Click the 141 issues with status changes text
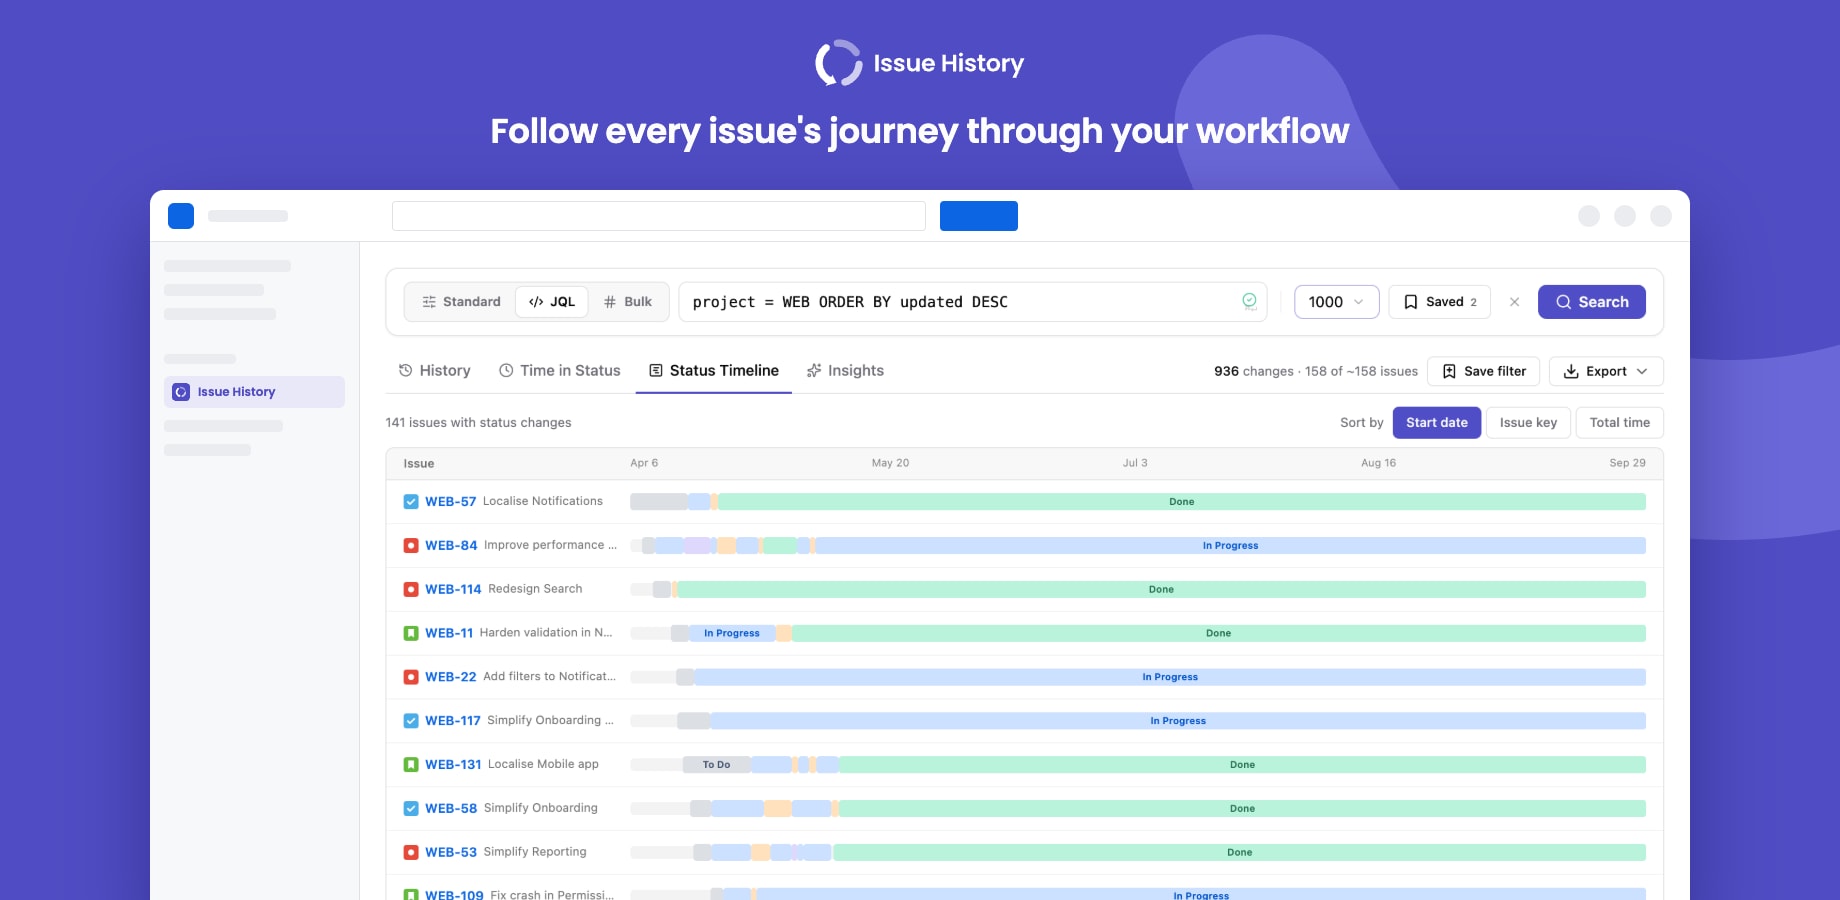Image resolution: width=1840 pixels, height=900 pixels. (478, 423)
